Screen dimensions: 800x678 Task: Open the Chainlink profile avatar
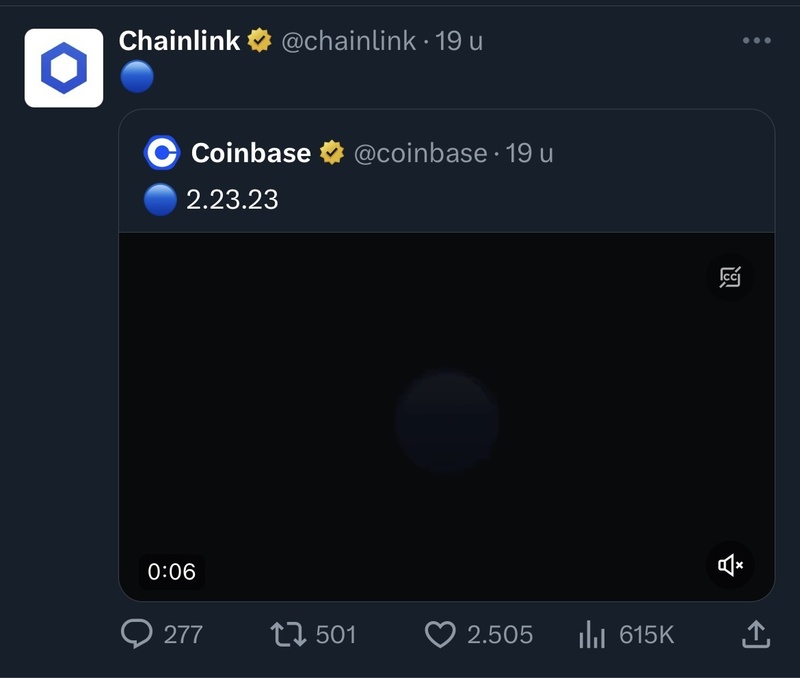pyautogui.click(x=64, y=68)
